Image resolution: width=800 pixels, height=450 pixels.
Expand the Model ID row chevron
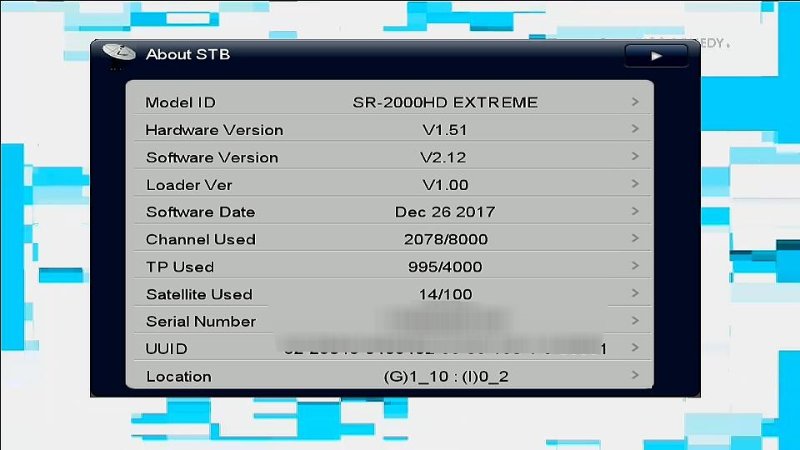pos(635,102)
